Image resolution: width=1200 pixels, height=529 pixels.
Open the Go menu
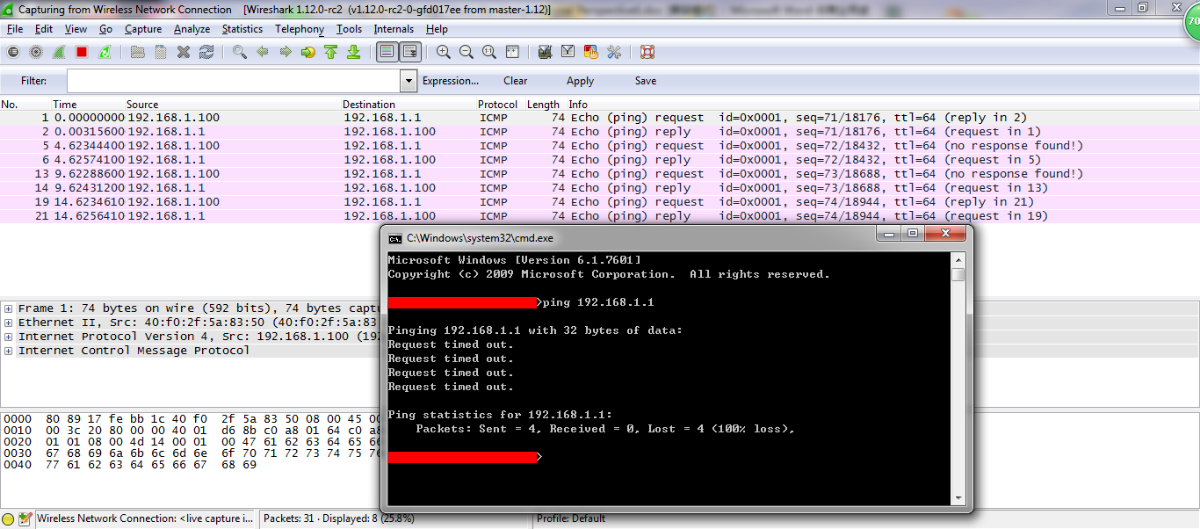(x=105, y=29)
